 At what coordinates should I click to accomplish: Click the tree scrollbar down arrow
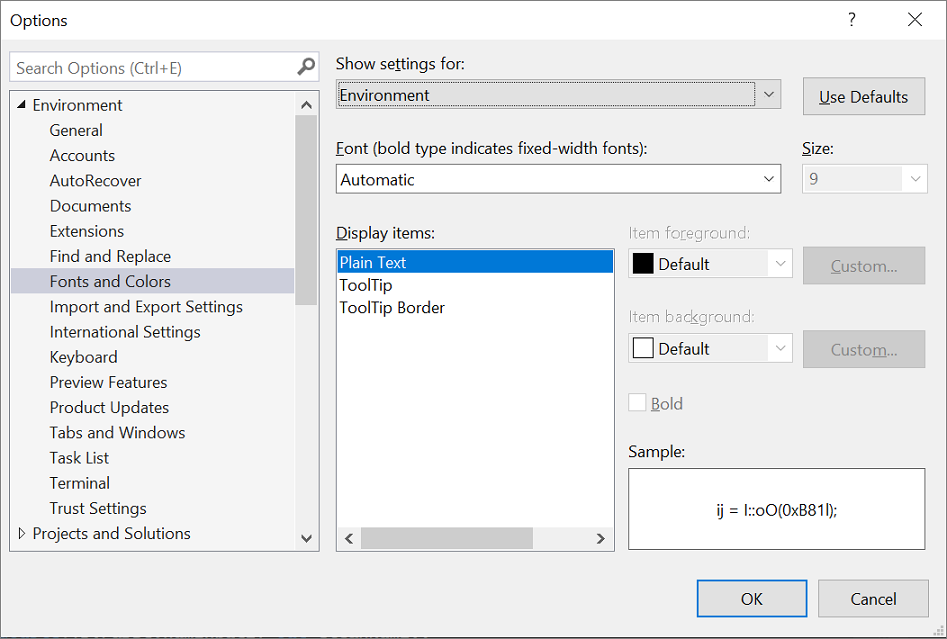pyautogui.click(x=307, y=538)
